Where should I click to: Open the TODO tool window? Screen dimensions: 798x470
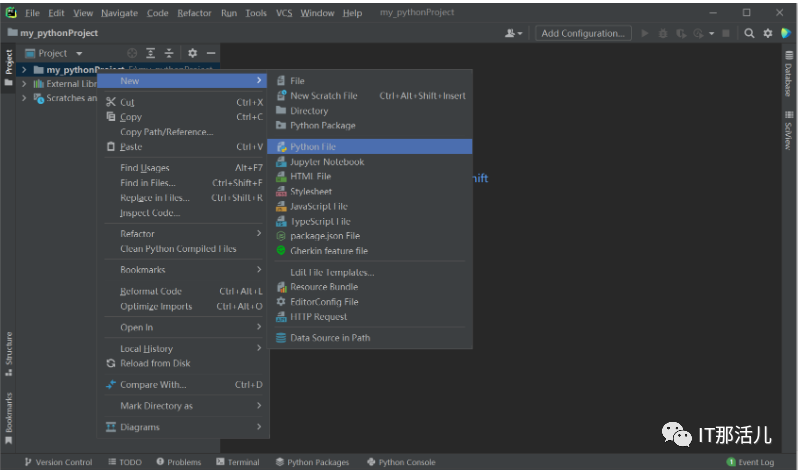125,462
